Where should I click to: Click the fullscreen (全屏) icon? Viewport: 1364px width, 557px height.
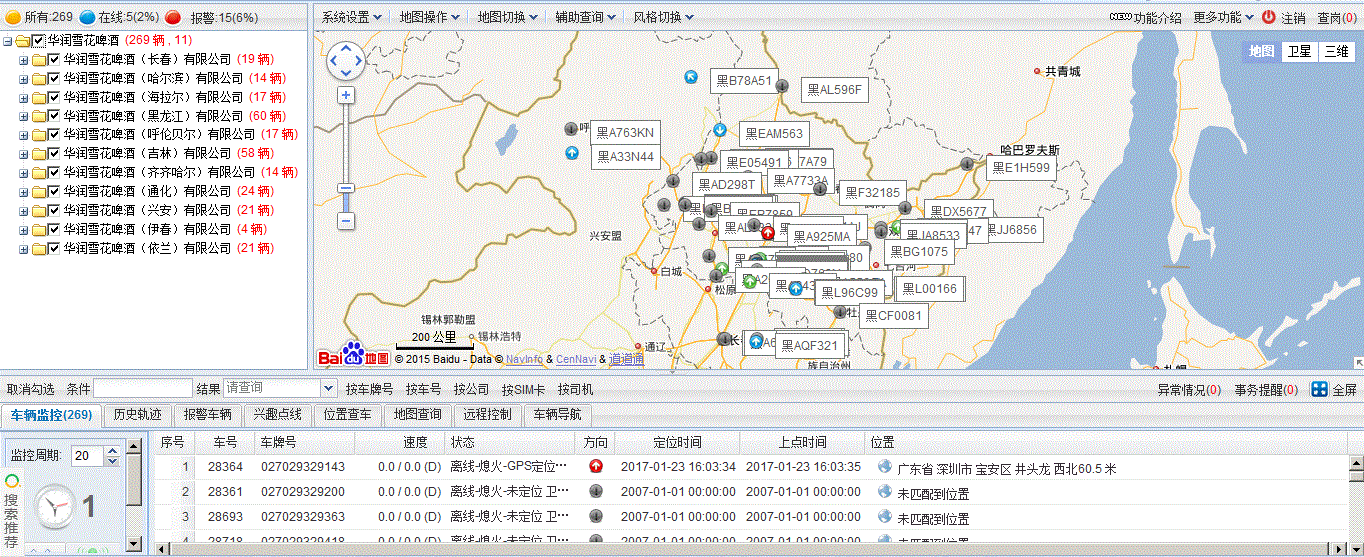1319,389
